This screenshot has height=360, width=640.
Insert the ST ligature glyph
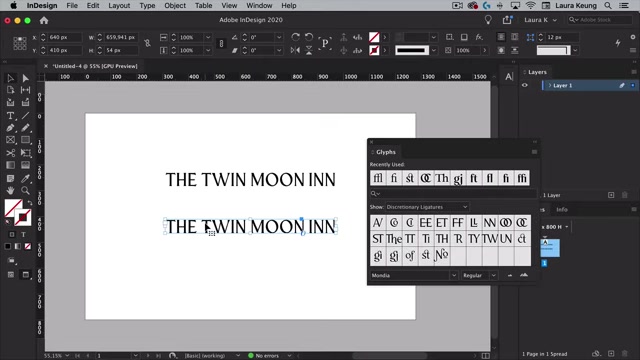click(x=378, y=239)
